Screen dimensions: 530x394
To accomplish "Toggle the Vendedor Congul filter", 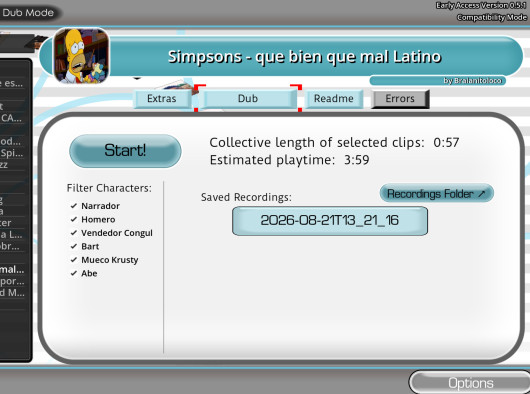I will [112, 233].
